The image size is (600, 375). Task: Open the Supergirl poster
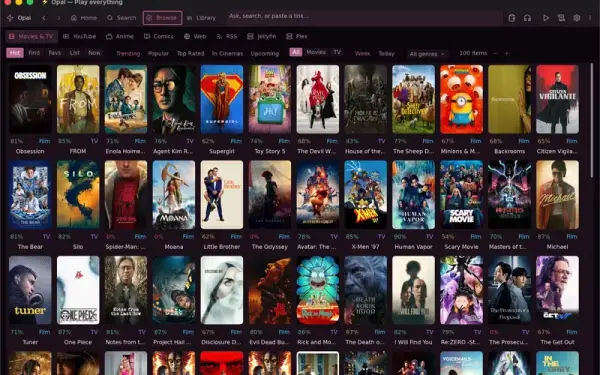(x=222, y=99)
